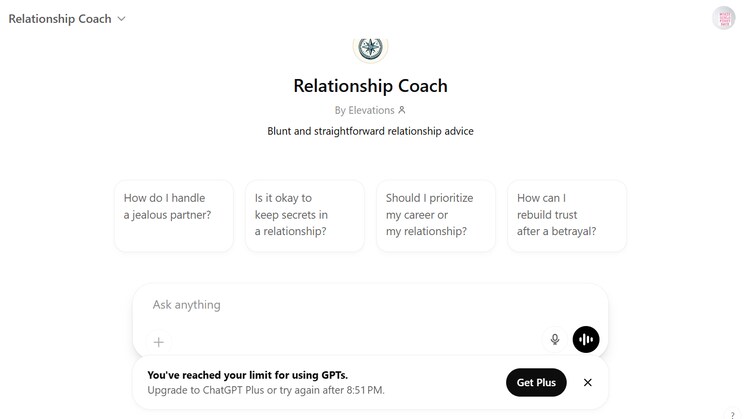Click the plus icon to attach files

point(158,341)
